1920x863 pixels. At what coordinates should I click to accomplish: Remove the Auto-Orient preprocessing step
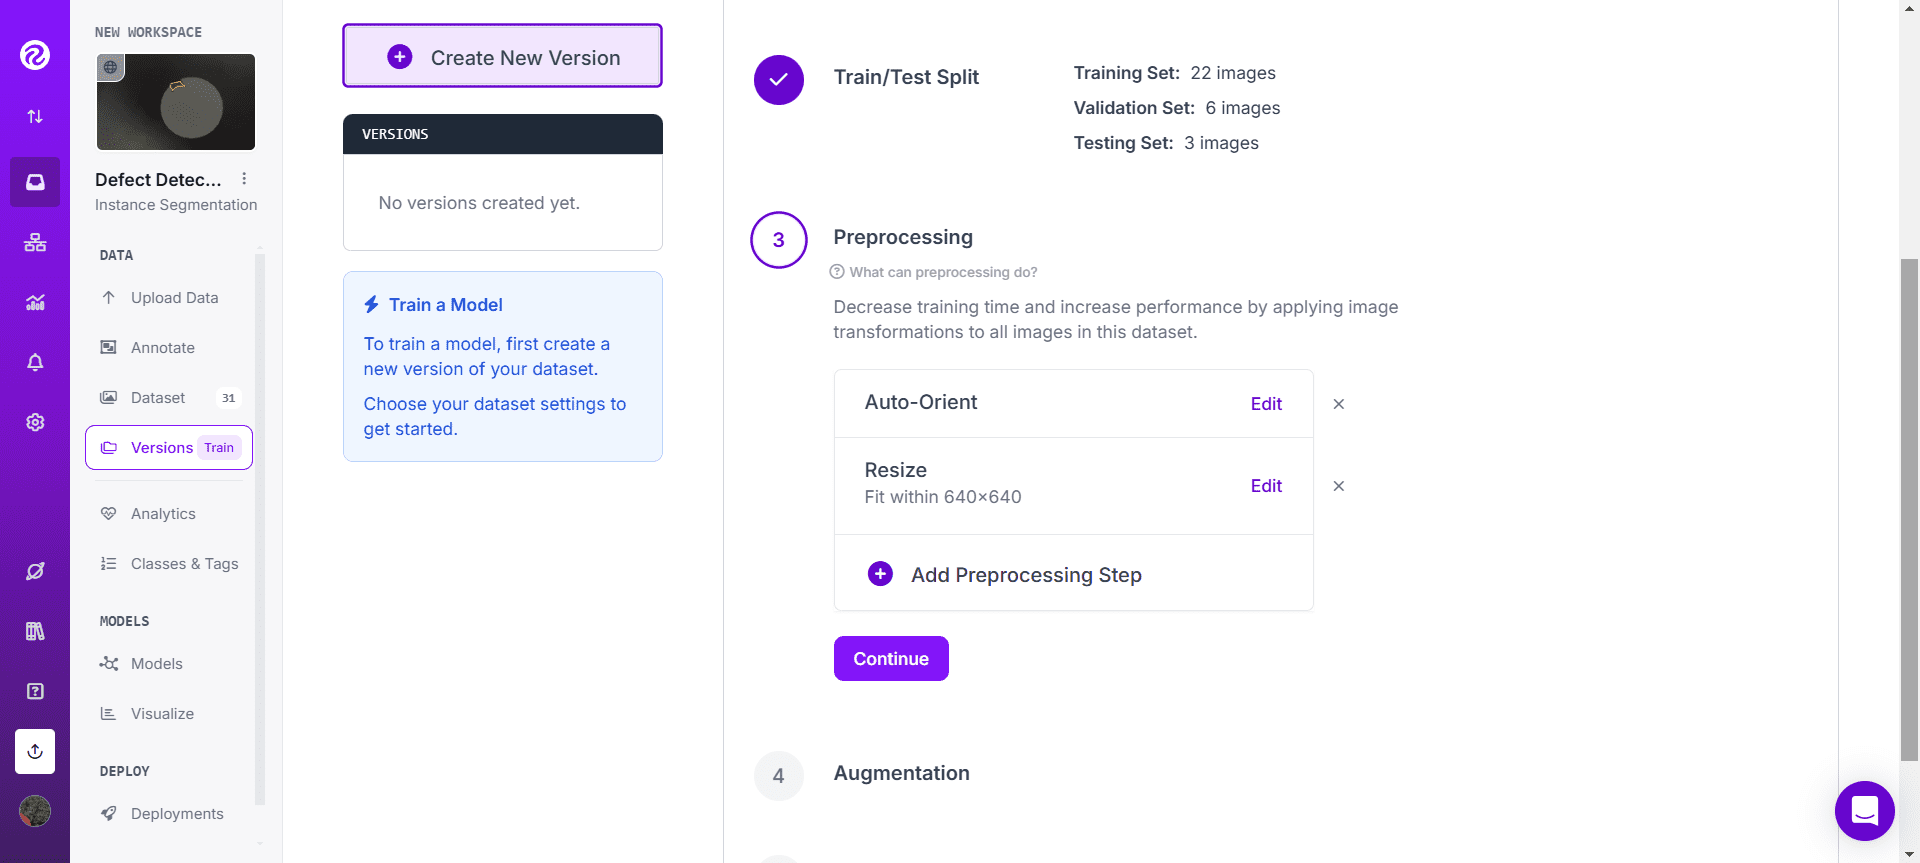(x=1338, y=404)
